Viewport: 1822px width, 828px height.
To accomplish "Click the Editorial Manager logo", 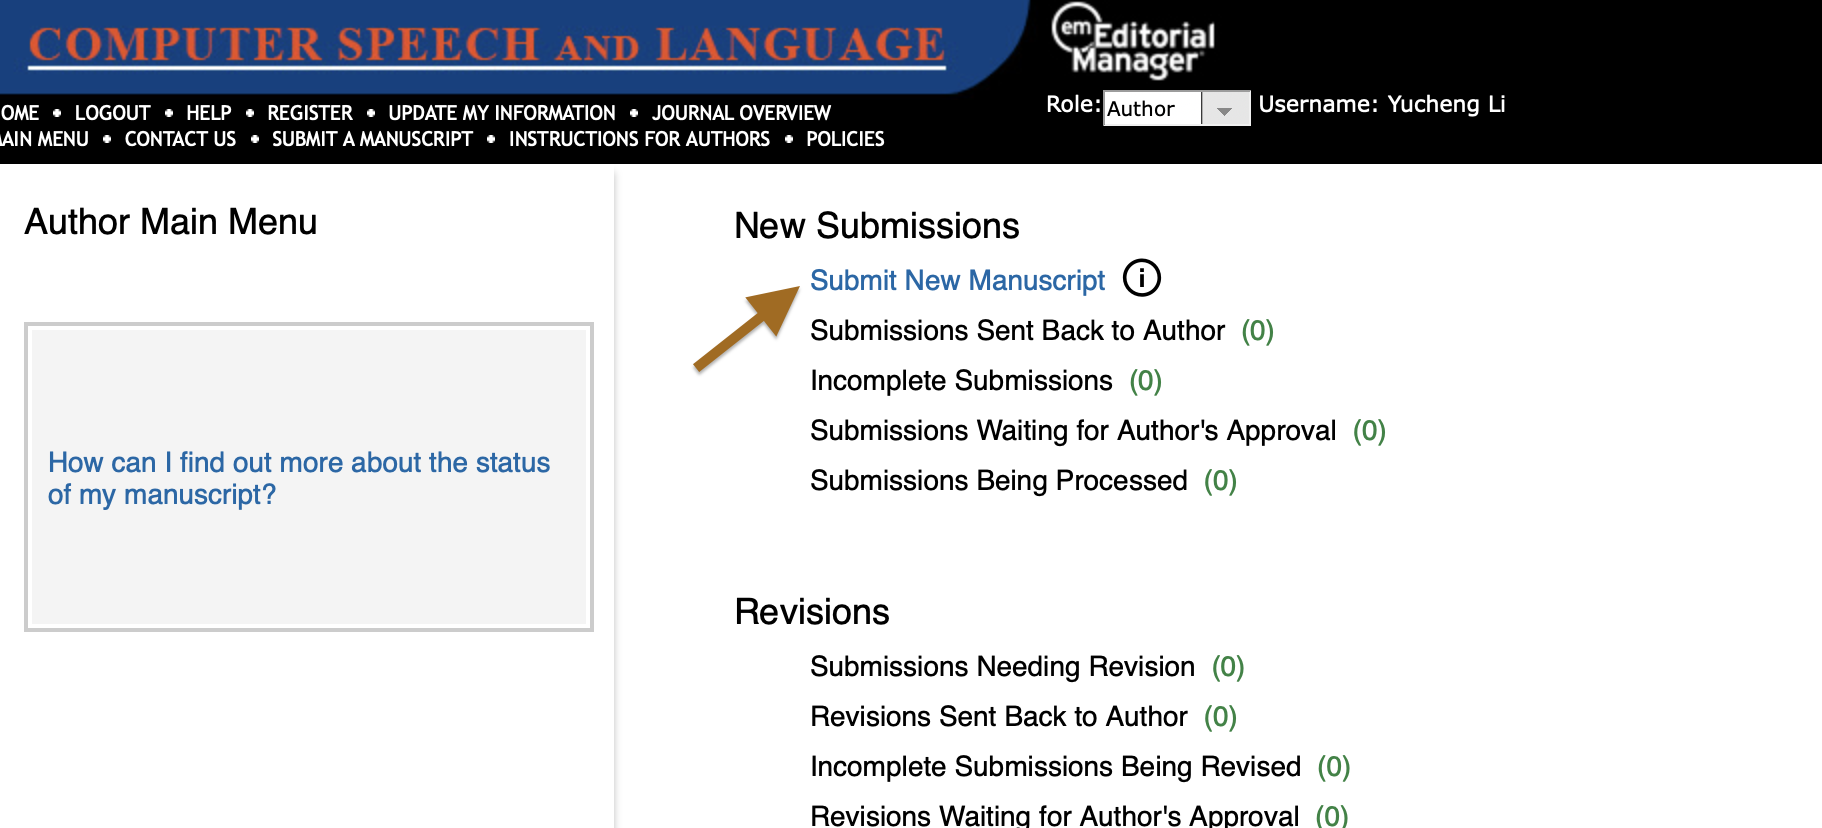I will (x=1133, y=42).
